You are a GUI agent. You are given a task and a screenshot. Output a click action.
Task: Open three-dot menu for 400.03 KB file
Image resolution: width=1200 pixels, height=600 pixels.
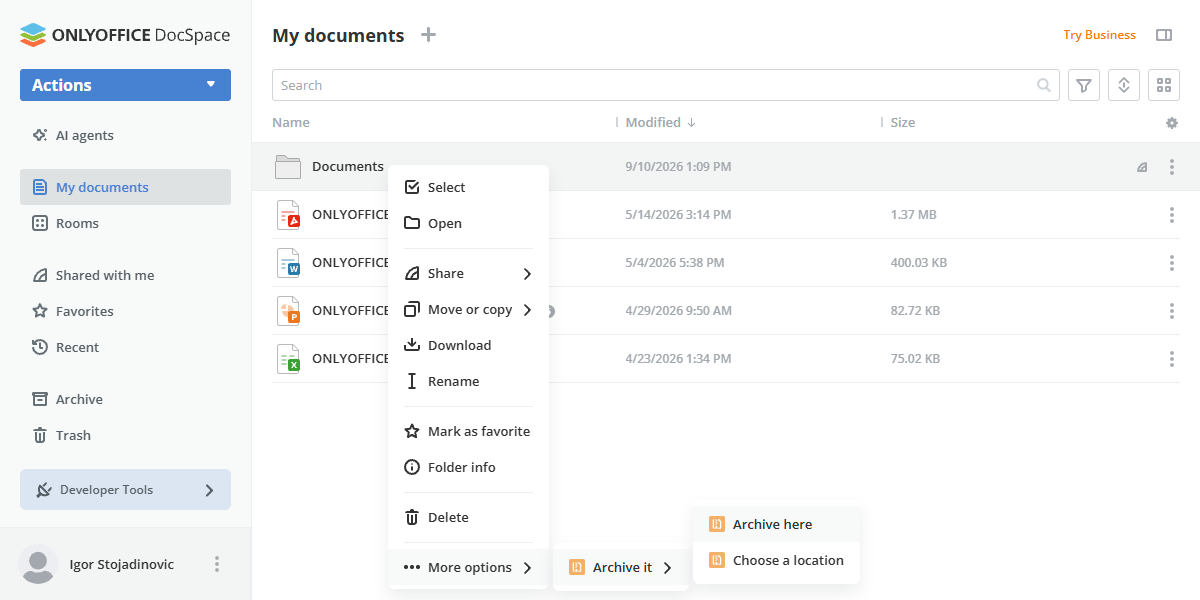click(x=1172, y=263)
